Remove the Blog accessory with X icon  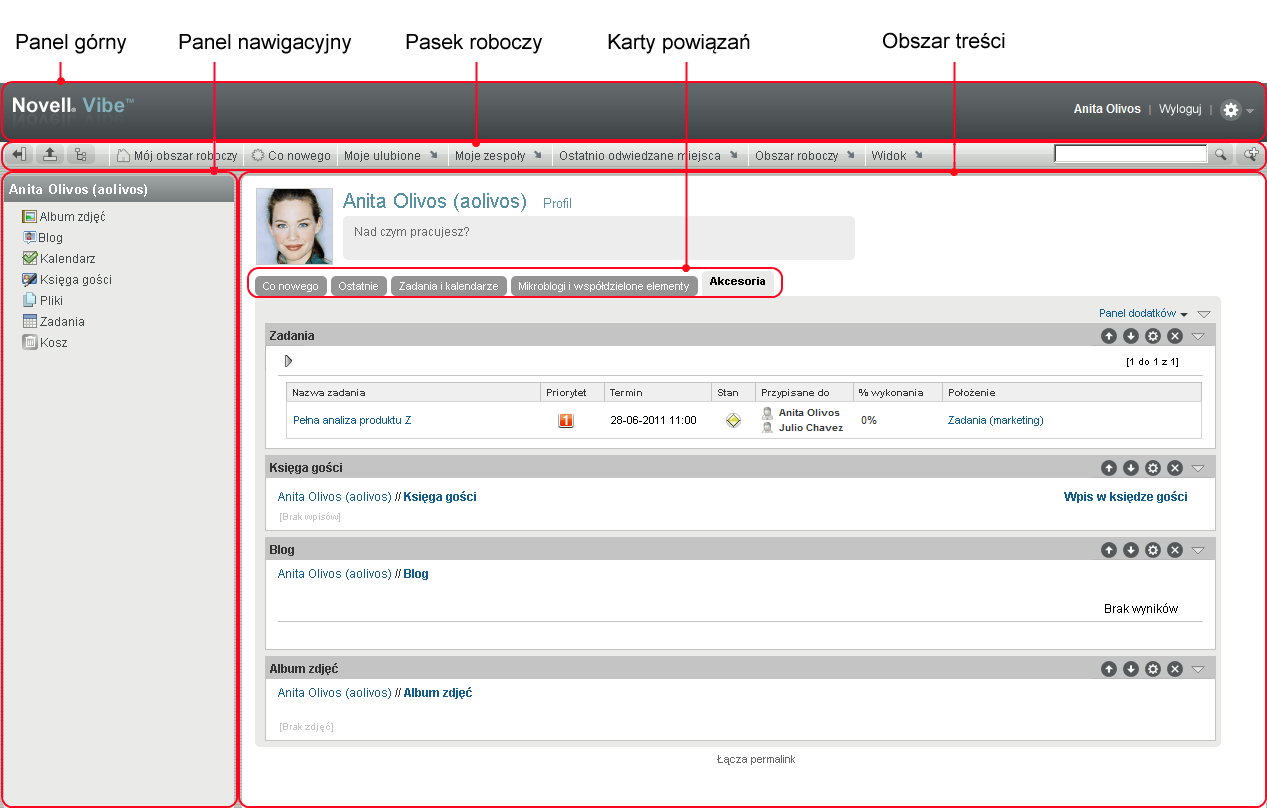[1175, 550]
